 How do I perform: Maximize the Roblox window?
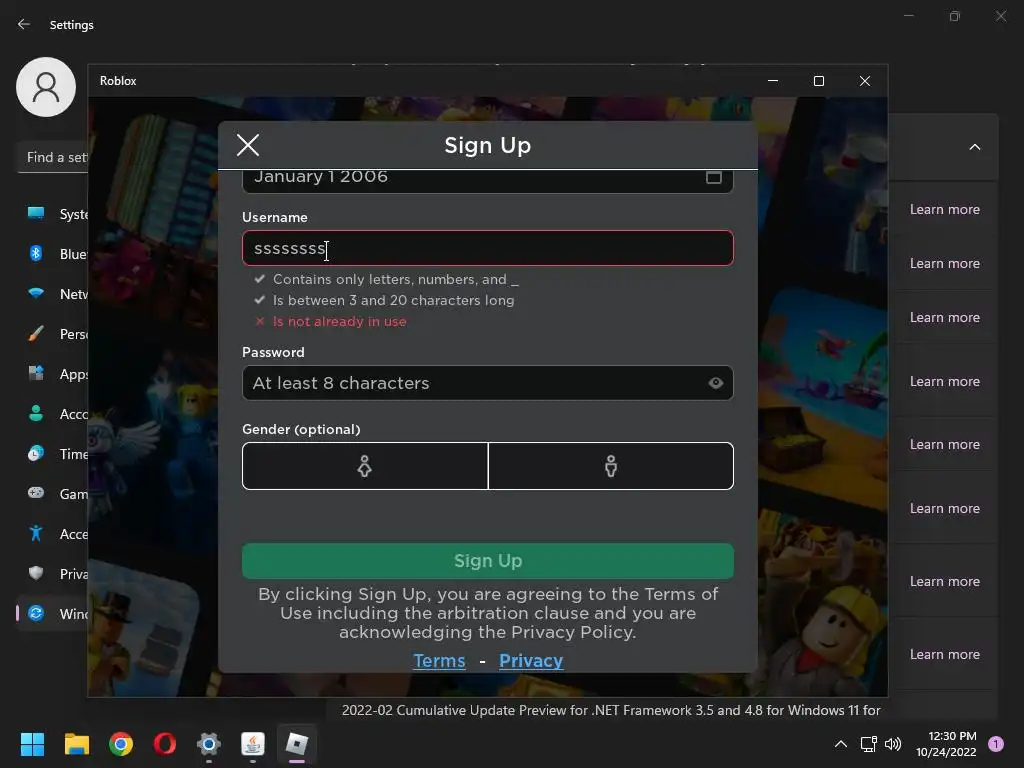(819, 81)
